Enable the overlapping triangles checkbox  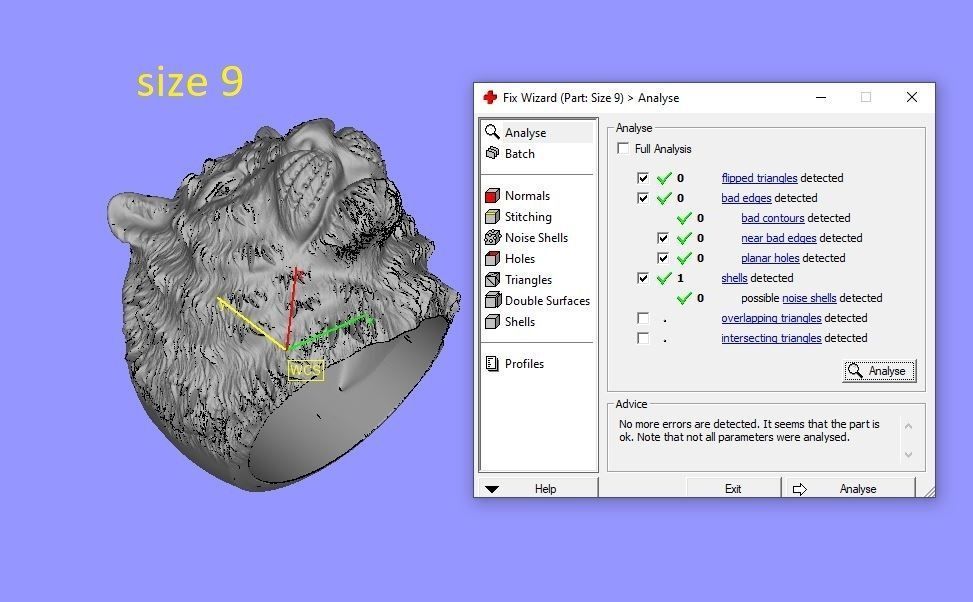coord(643,318)
